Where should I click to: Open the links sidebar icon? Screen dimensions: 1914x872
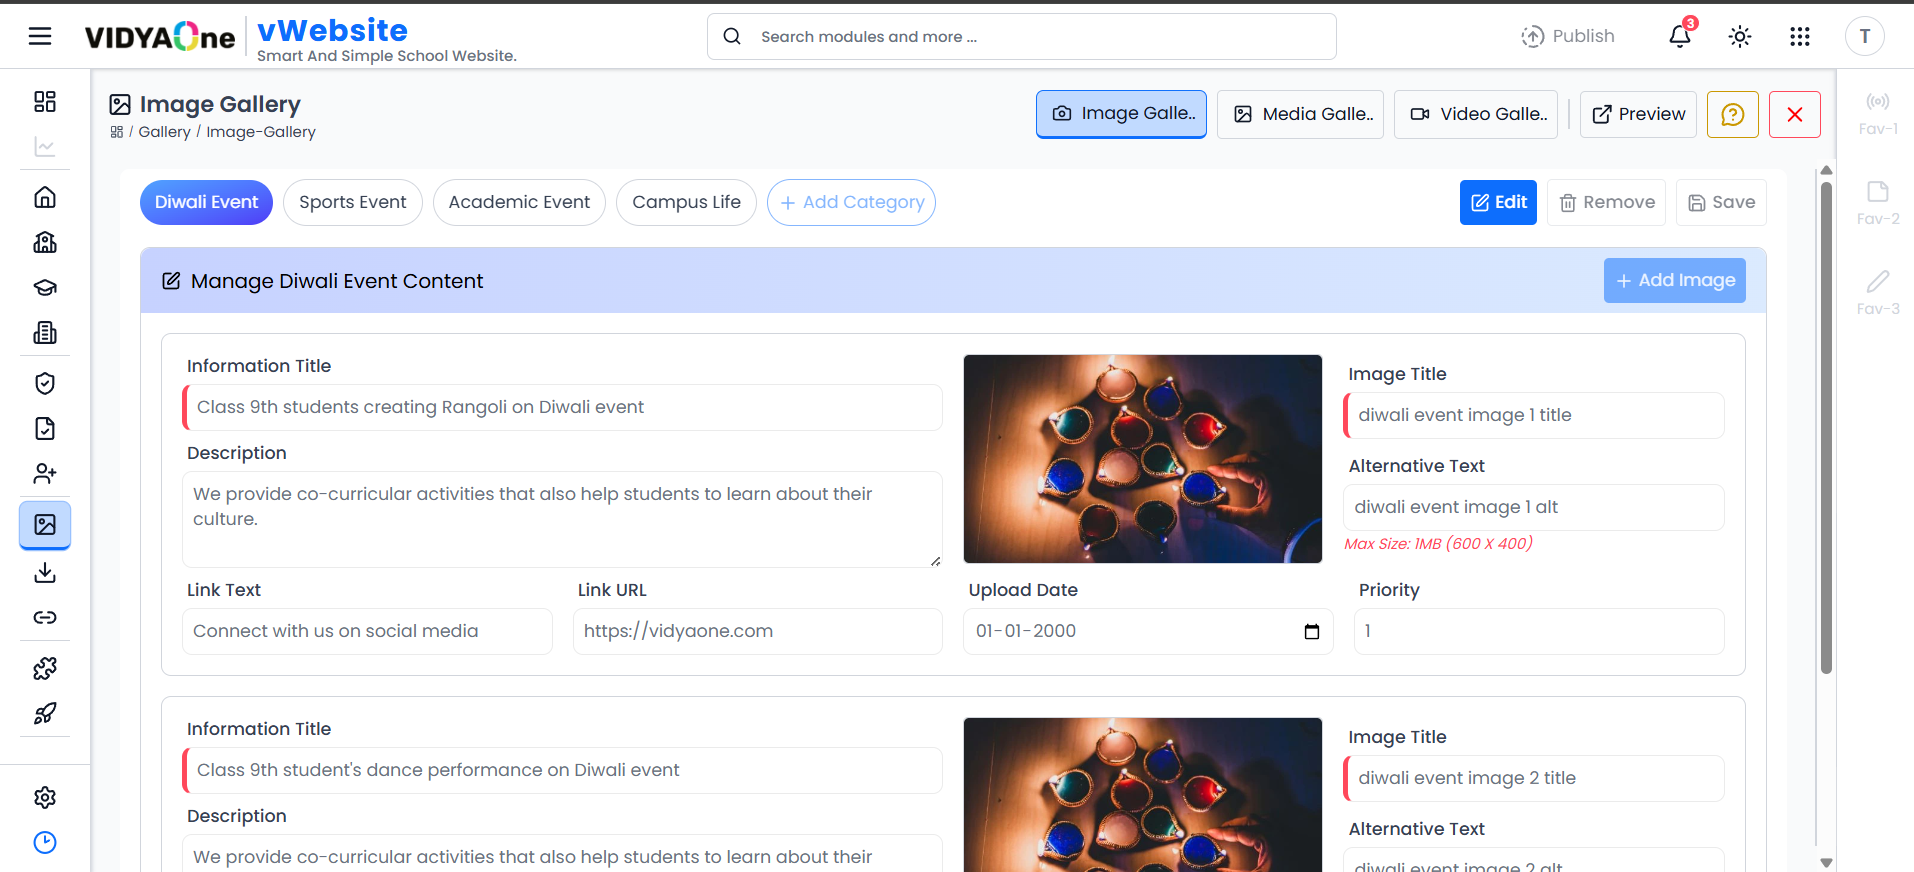45,617
